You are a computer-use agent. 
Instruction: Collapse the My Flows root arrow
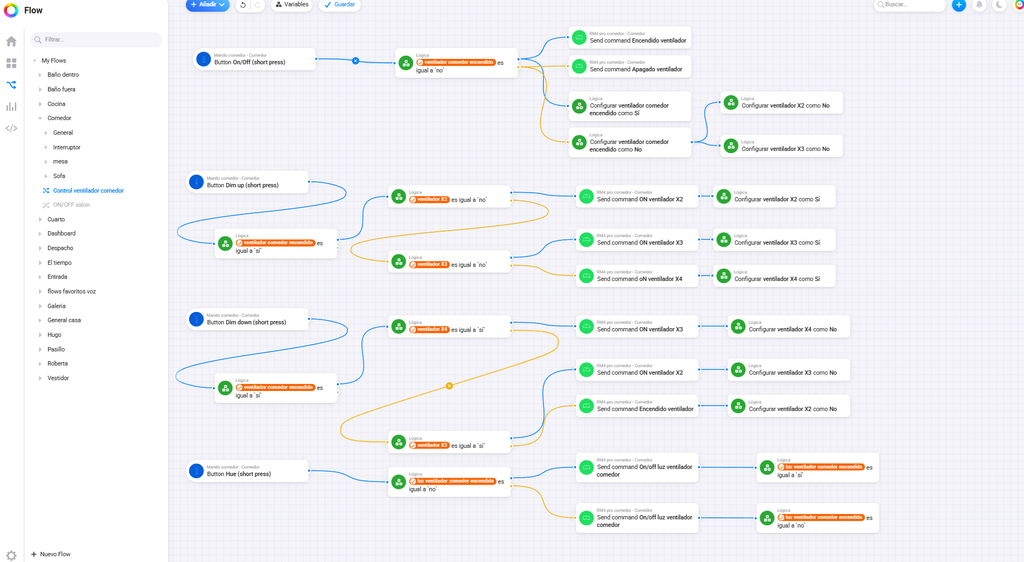(x=34, y=61)
